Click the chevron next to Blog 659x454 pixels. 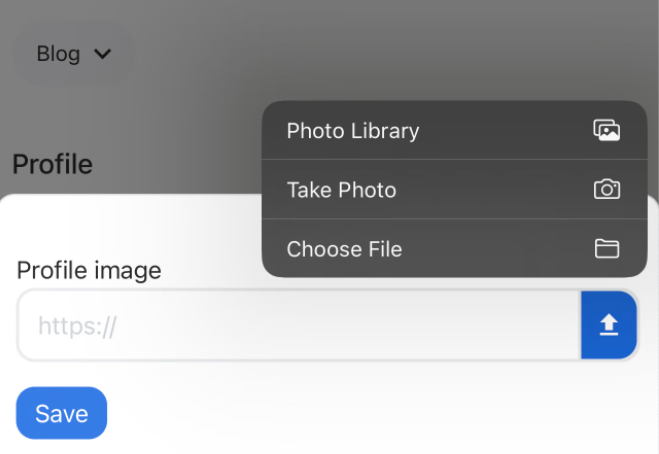coord(103,54)
